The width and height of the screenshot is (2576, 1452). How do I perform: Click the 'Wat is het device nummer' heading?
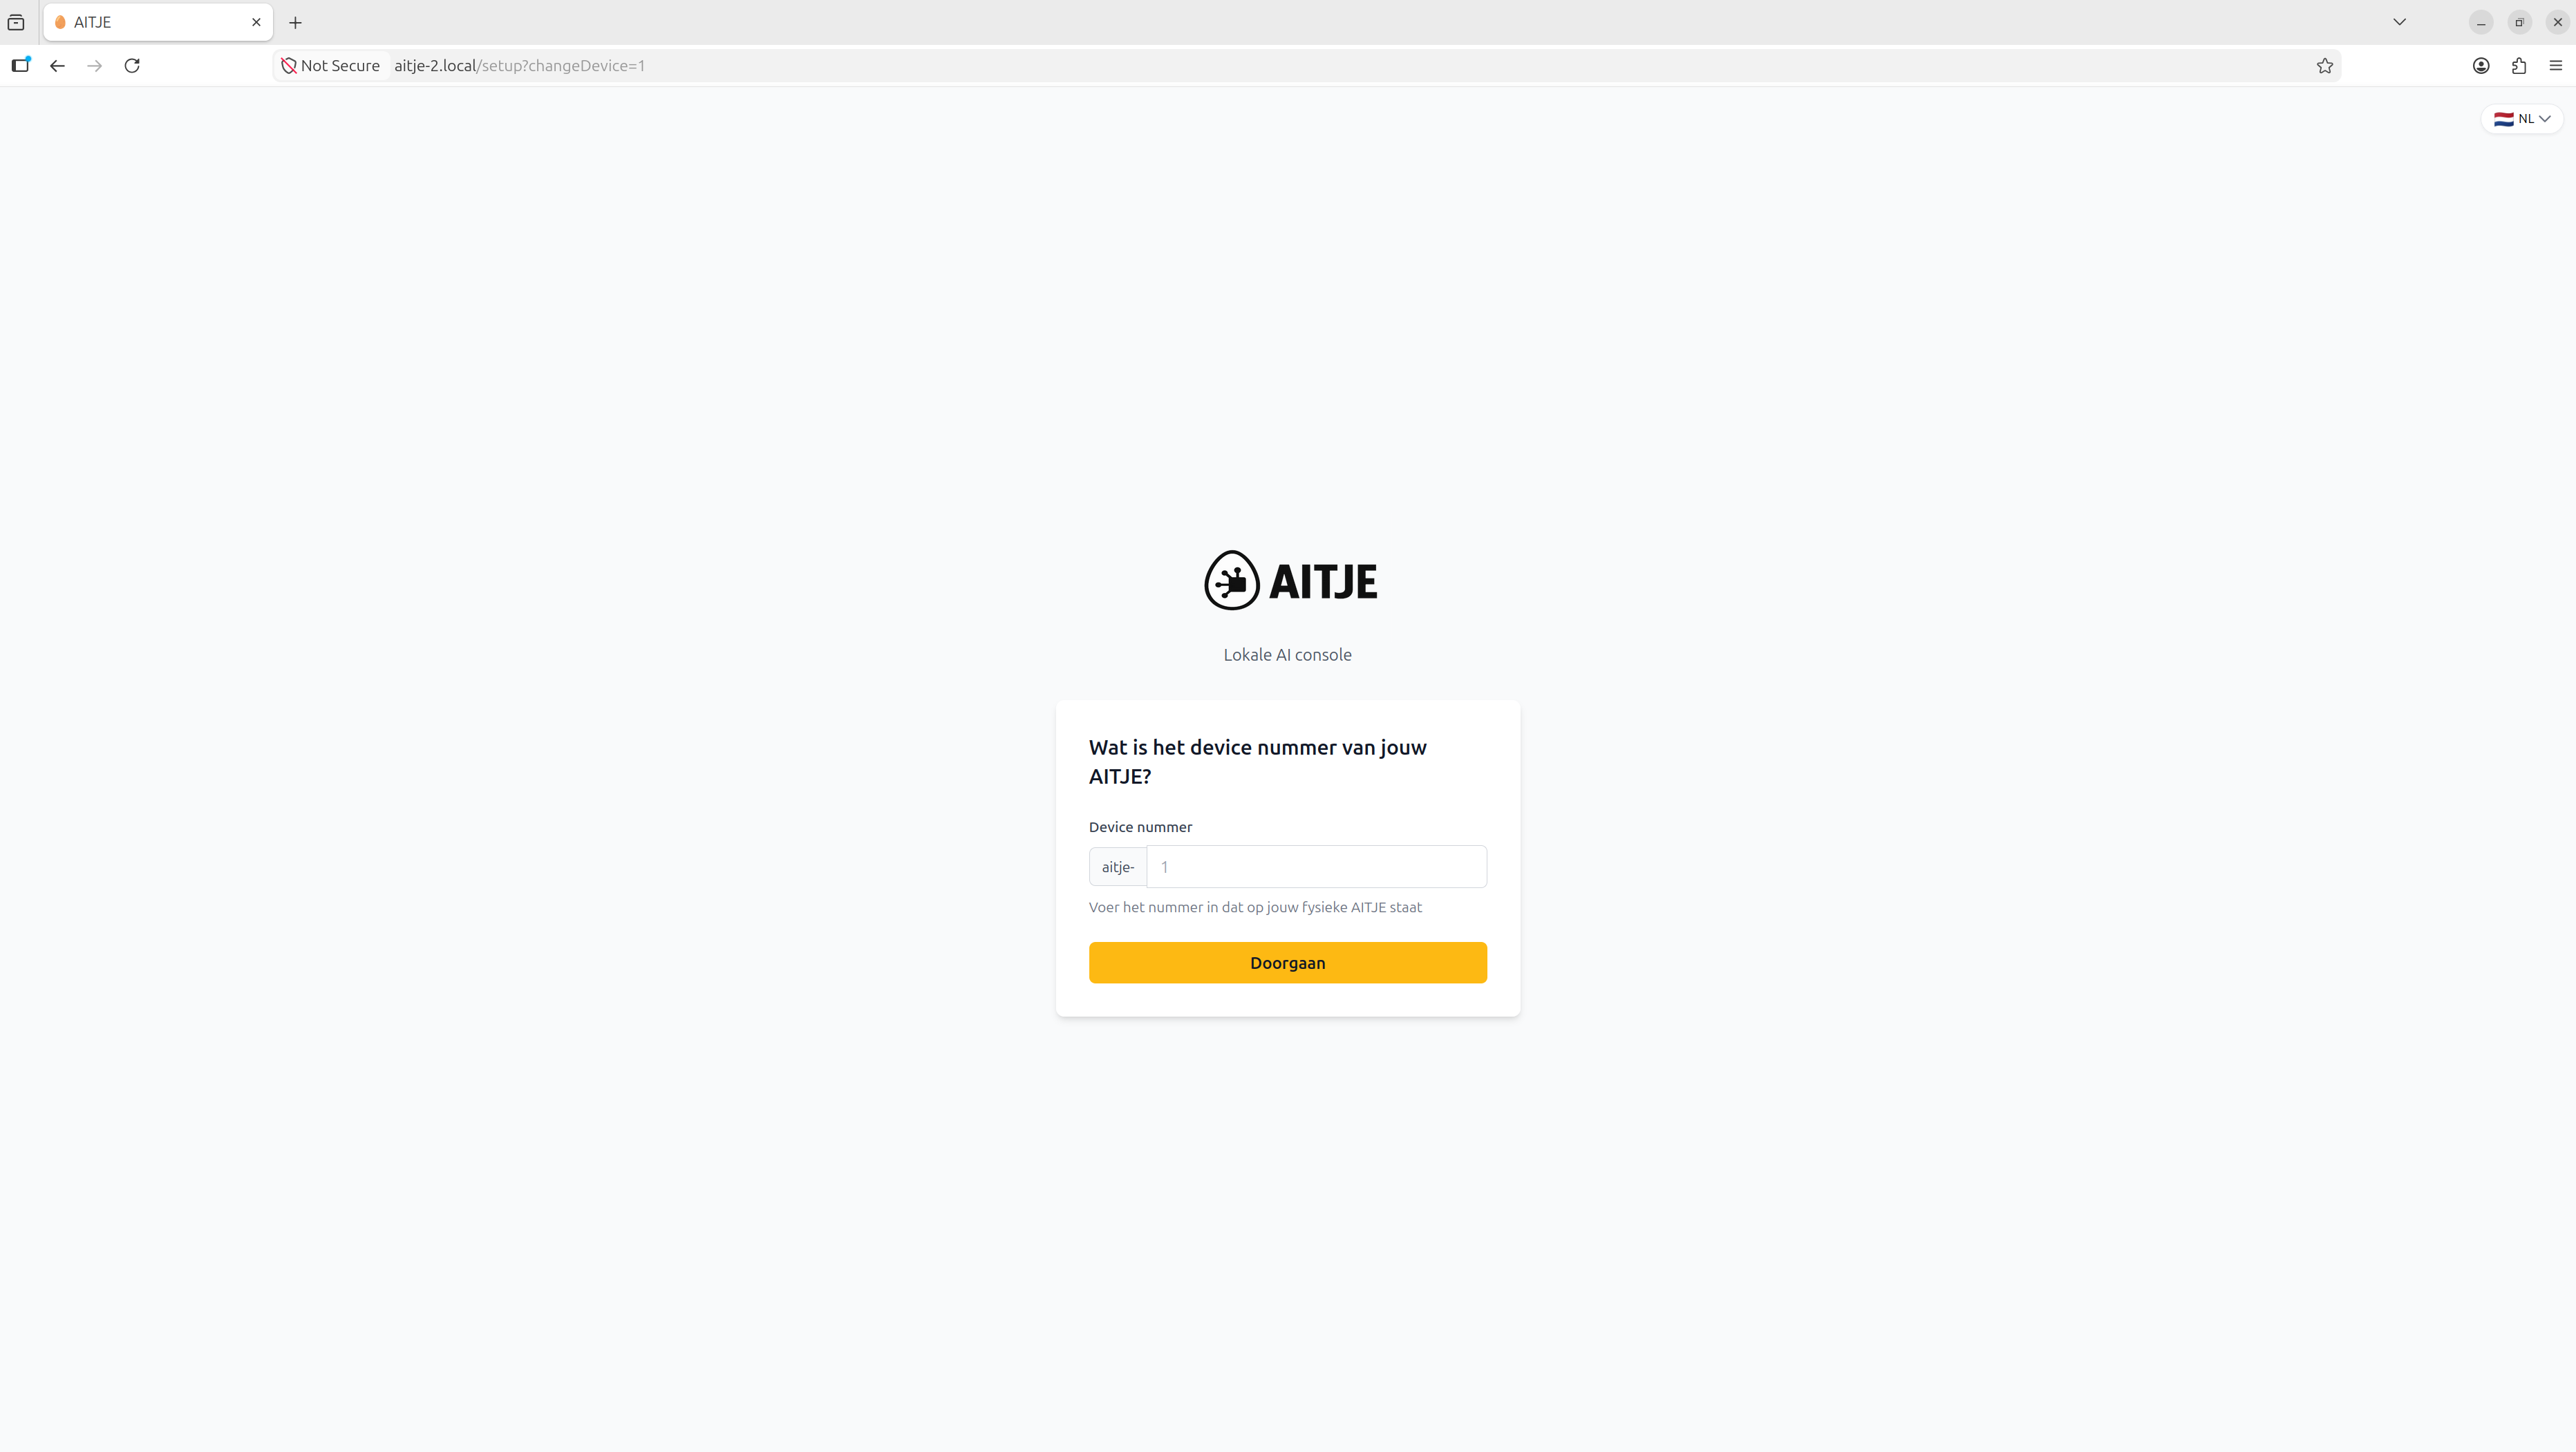[1257, 761]
